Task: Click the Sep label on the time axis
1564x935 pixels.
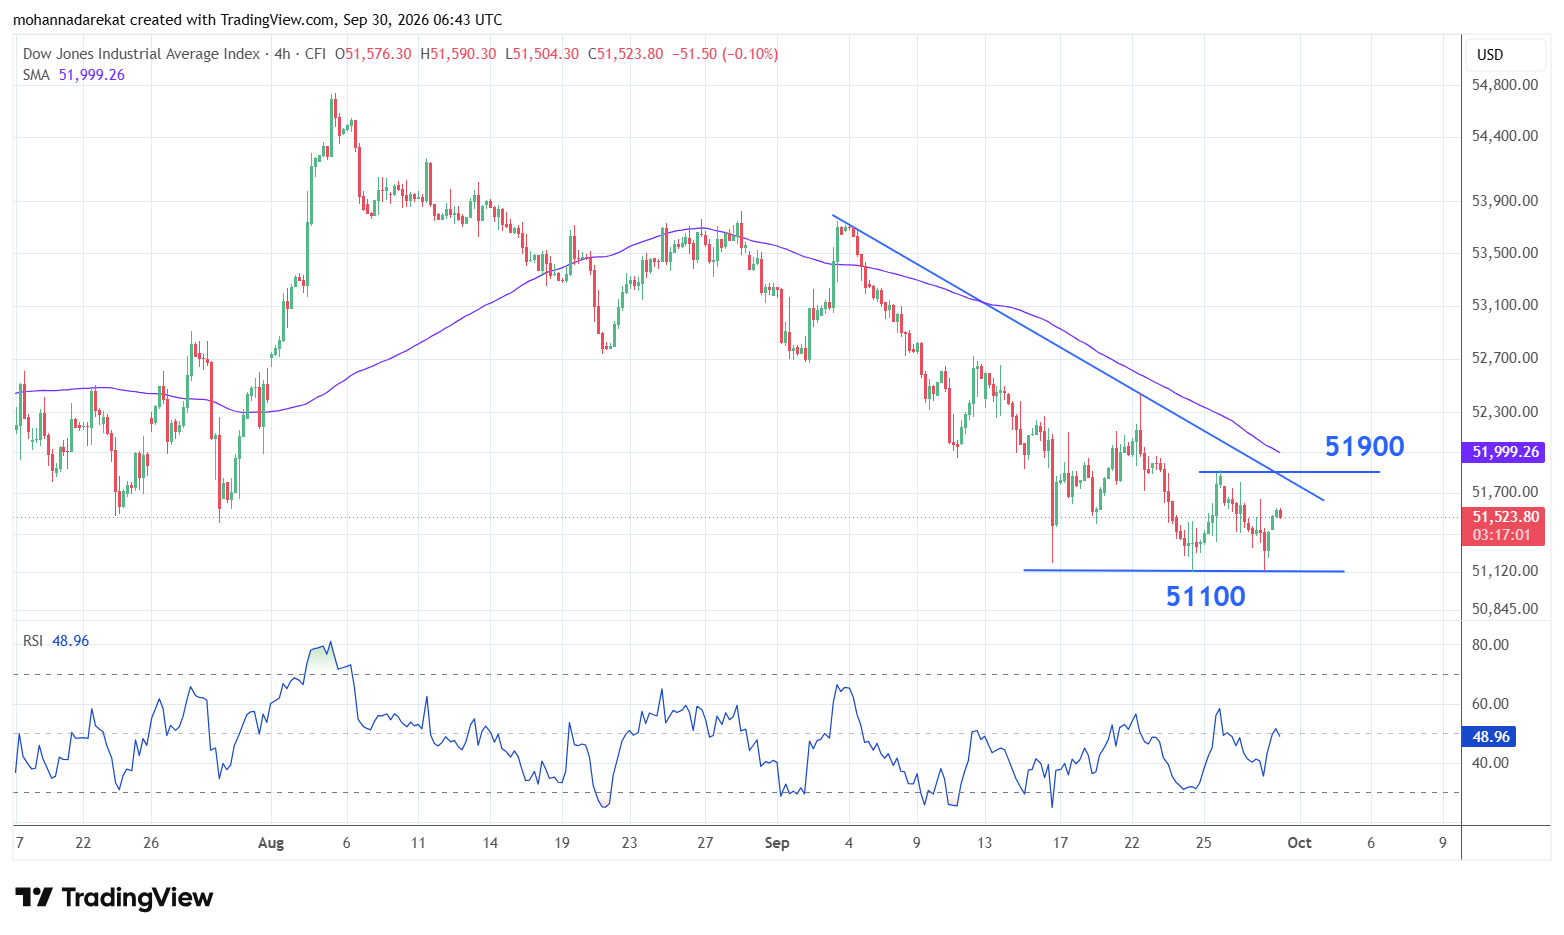Action: [777, 843]
